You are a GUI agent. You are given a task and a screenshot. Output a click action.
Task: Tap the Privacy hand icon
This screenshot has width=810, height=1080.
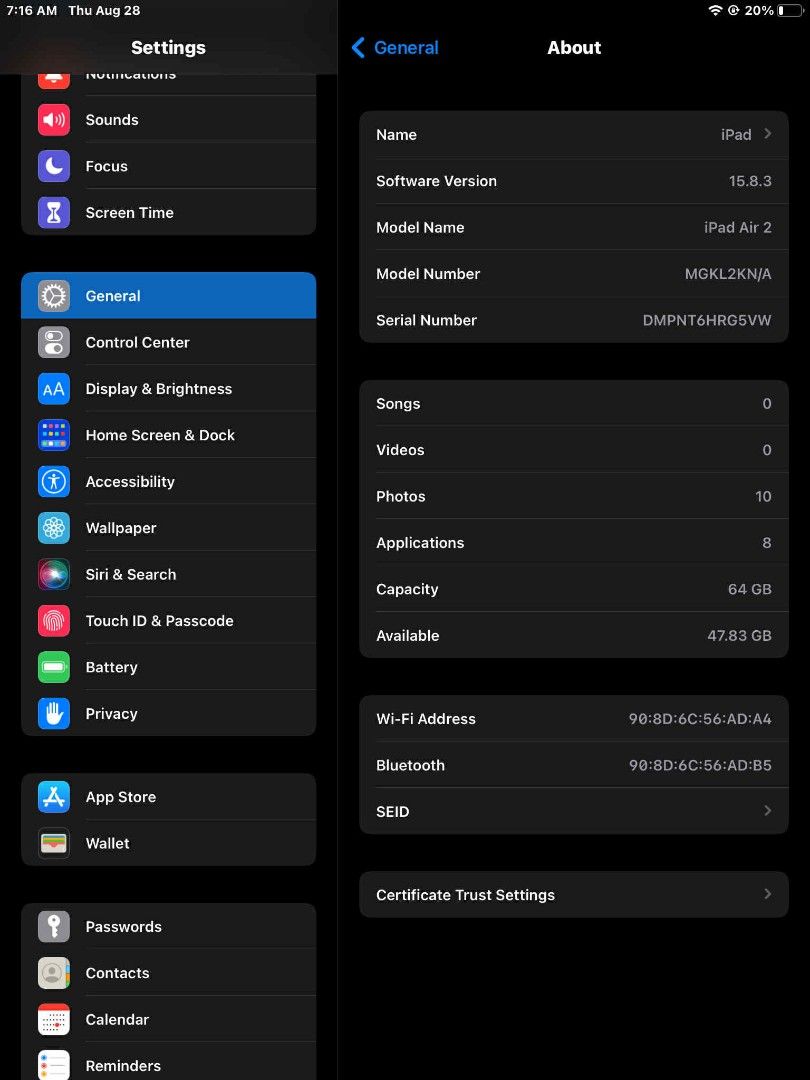tap(54, 714)
